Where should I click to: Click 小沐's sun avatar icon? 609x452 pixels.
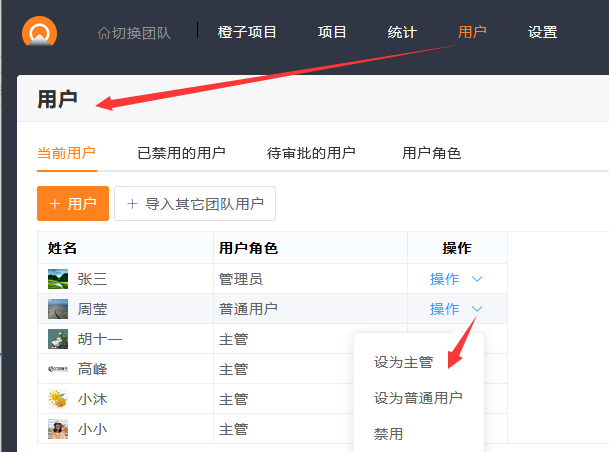coord(58,399)
